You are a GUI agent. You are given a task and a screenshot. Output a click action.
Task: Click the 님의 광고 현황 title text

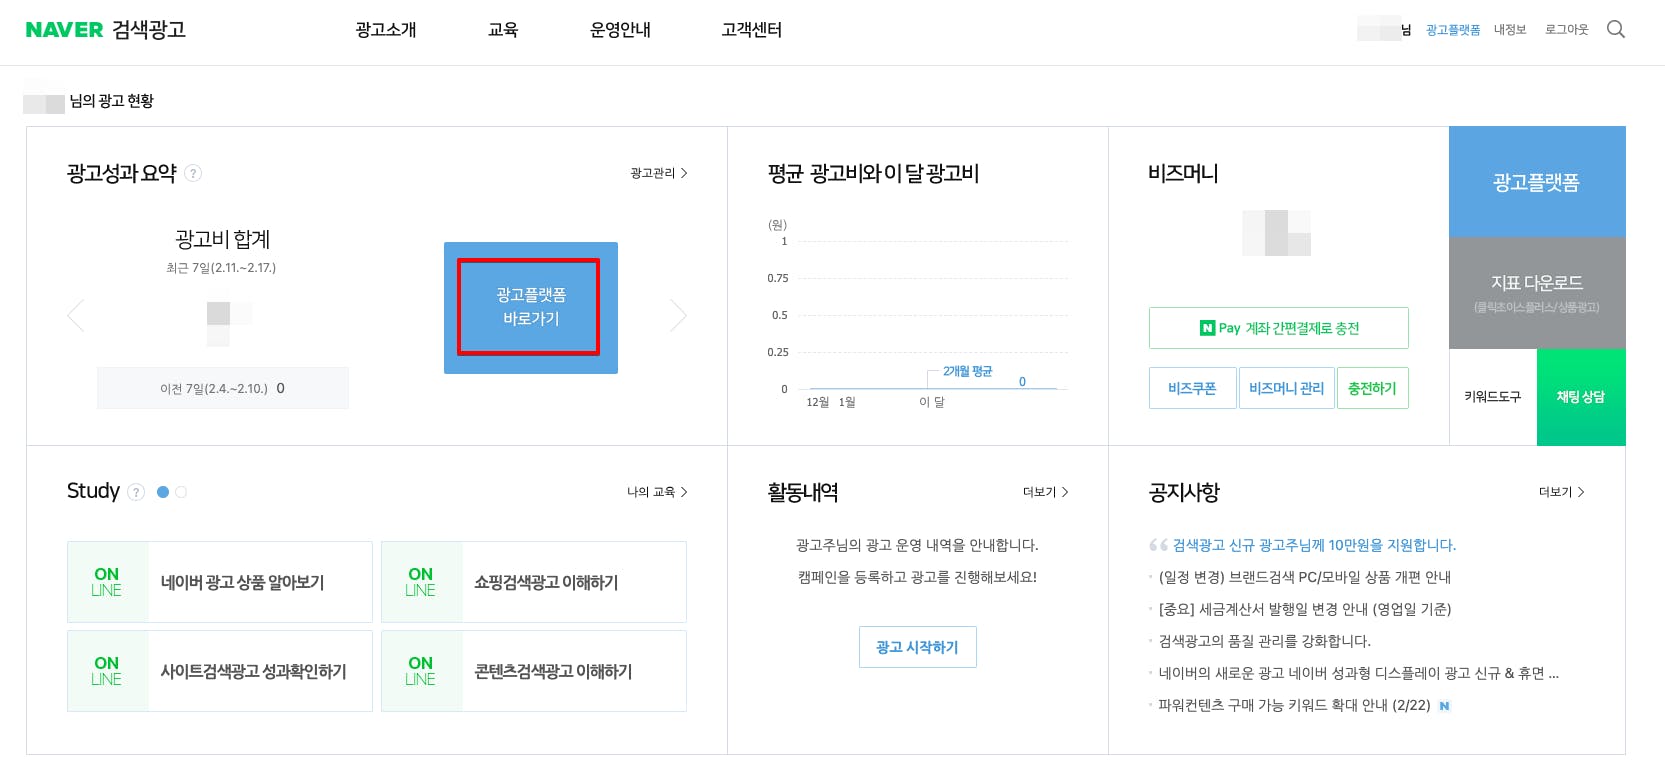click(111, 101)
